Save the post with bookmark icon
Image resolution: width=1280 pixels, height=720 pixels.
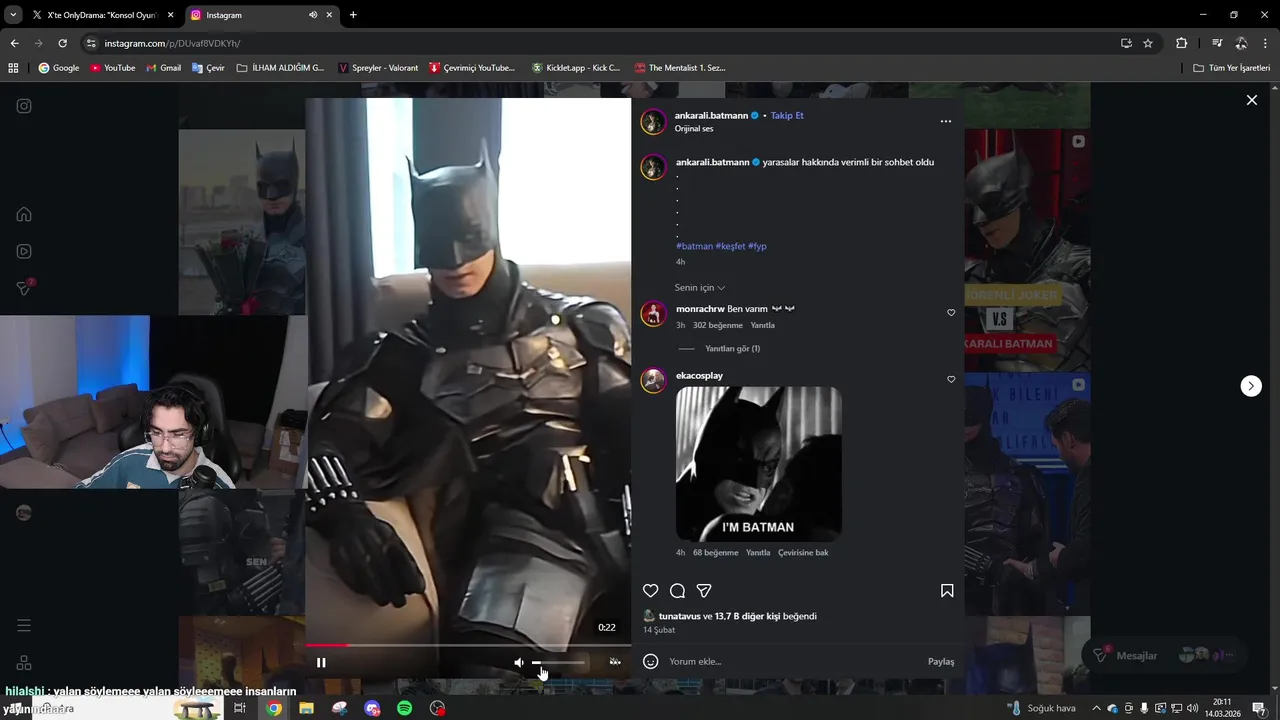pos(947,591)
